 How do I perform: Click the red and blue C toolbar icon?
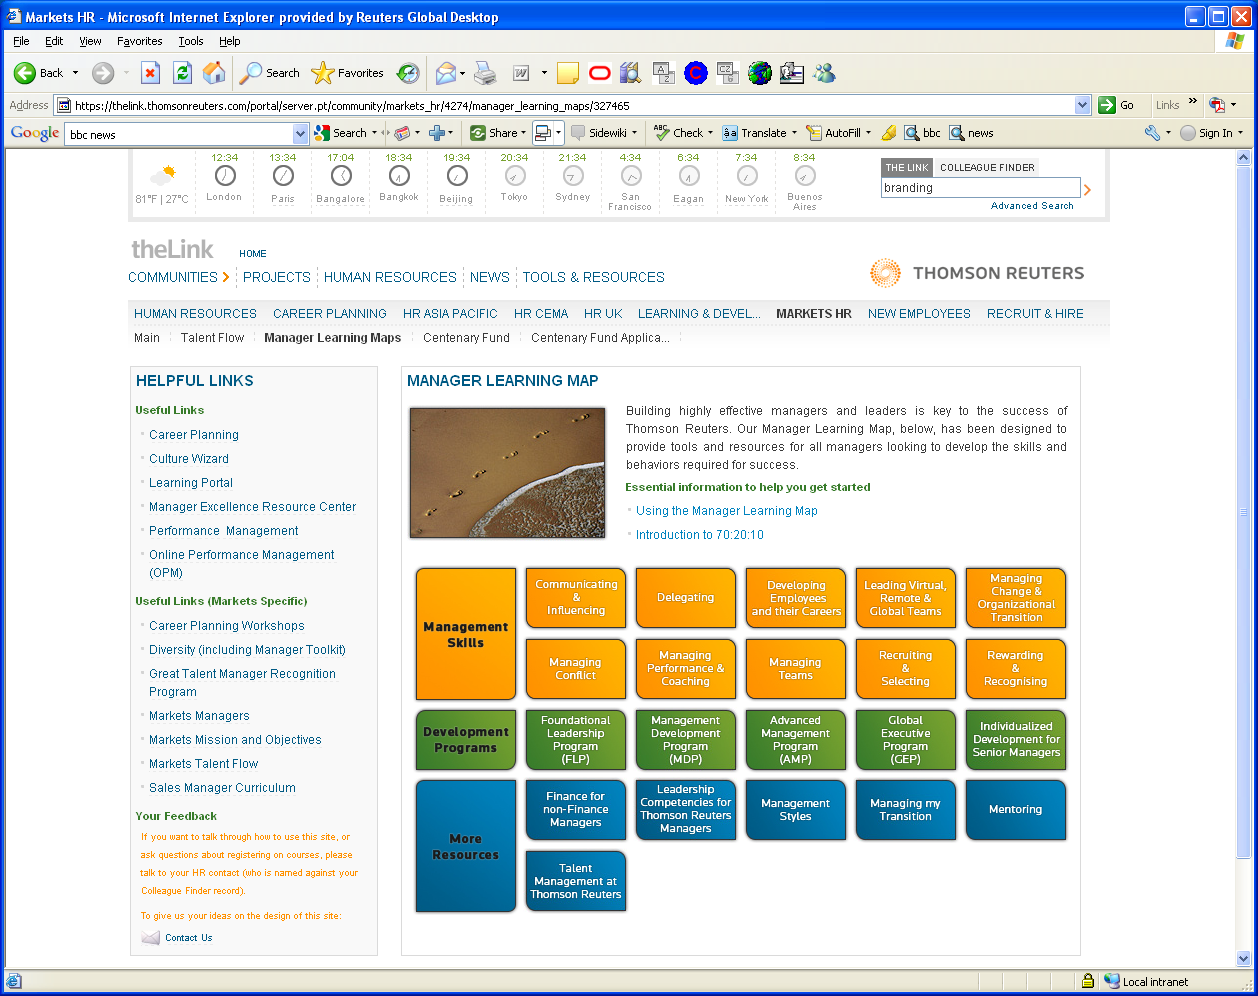tap(696, 73)
